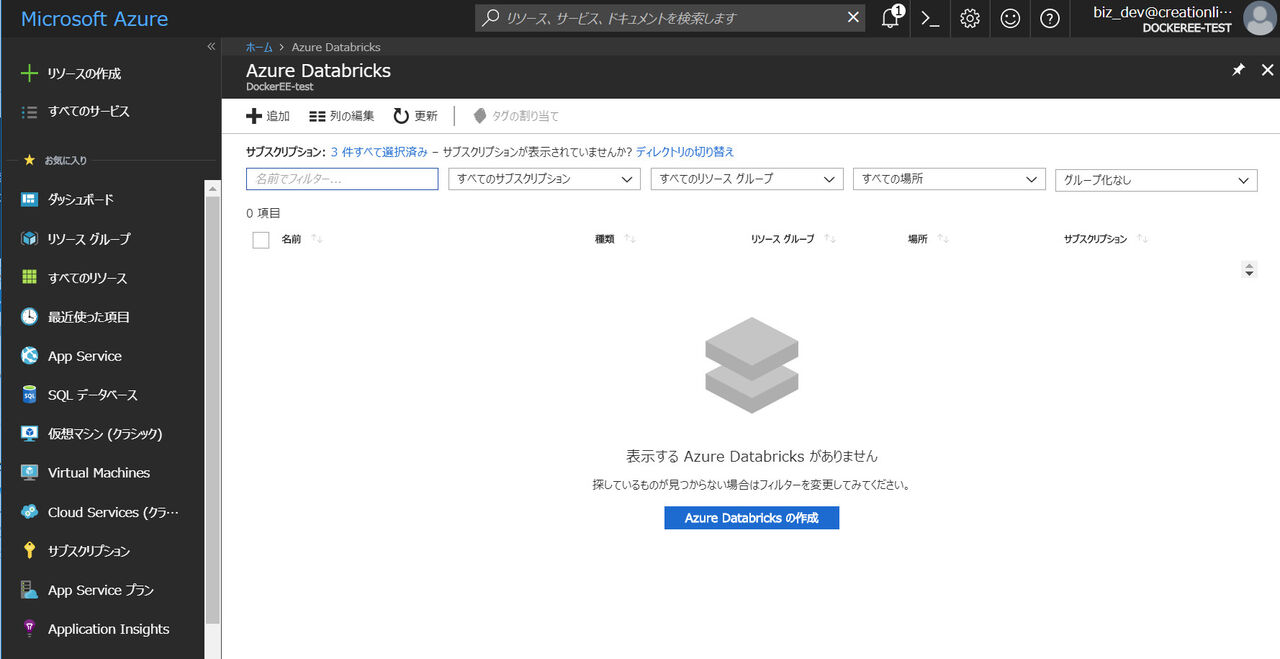Screen dimensions: 1280x659
Task: Sort by the 名前 column header
Action: (291, 240)
